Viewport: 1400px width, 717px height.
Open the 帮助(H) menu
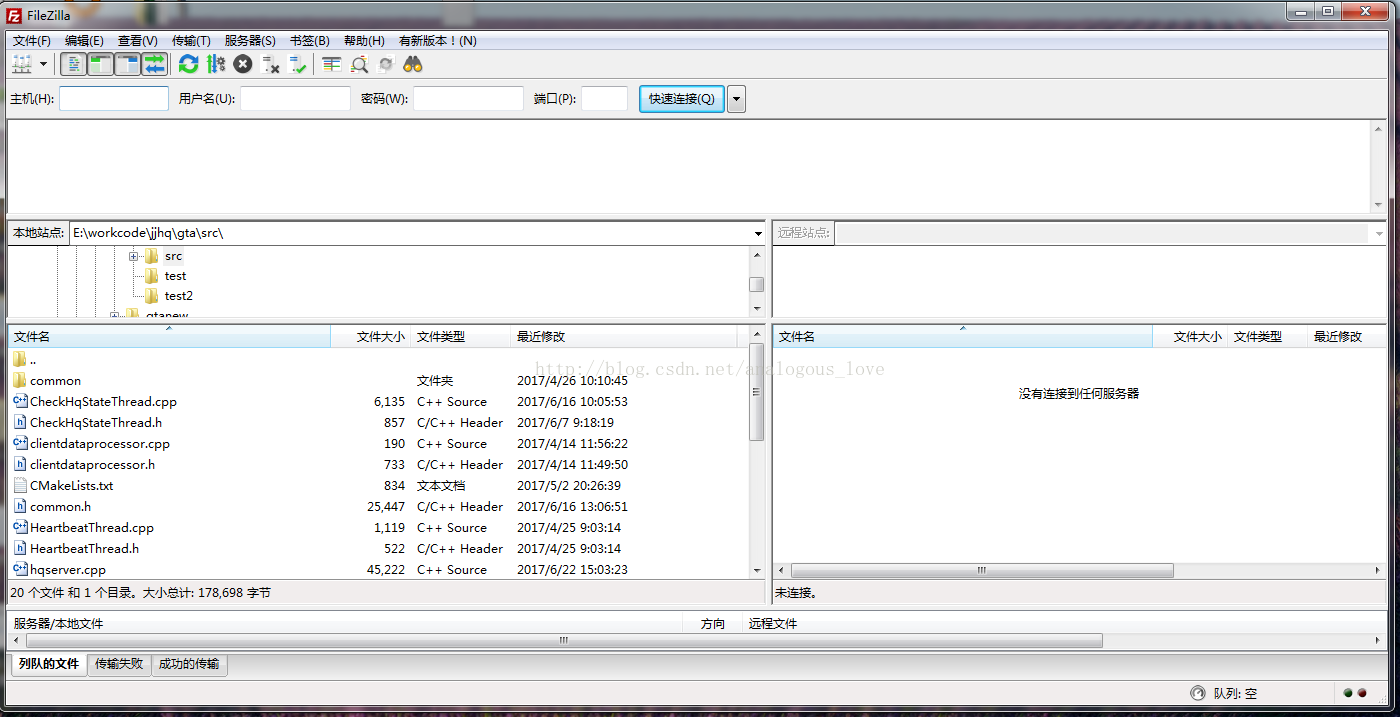coord(364,41)
